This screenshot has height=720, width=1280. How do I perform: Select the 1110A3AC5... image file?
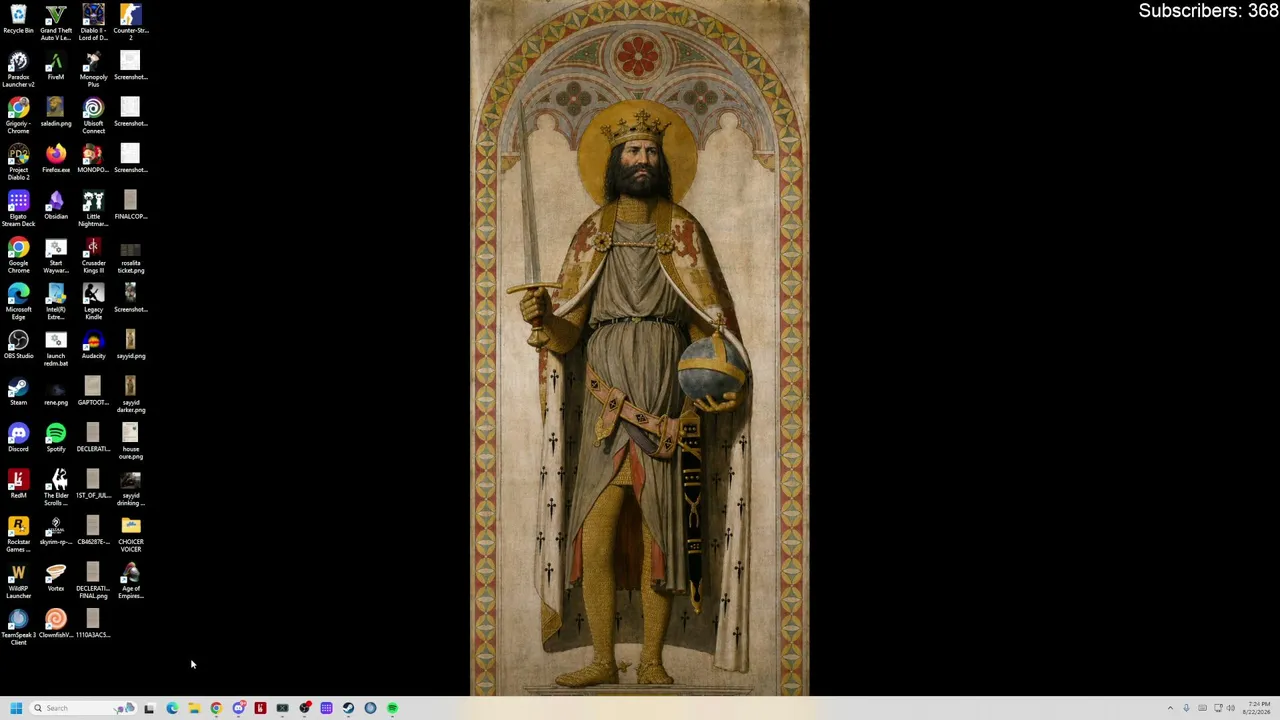click(x=93, y=624)
